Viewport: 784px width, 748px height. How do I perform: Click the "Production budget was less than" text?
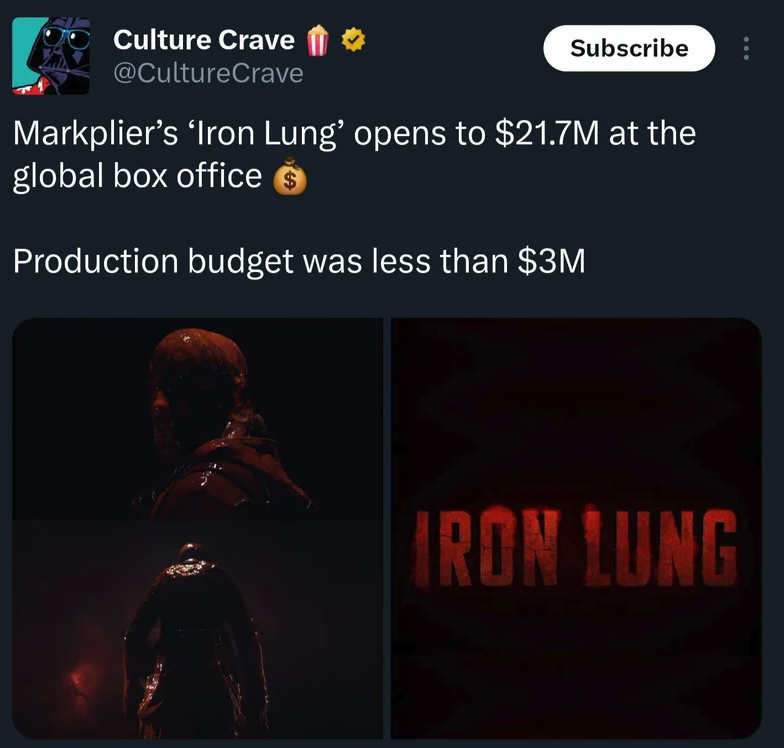coord(260,262)
